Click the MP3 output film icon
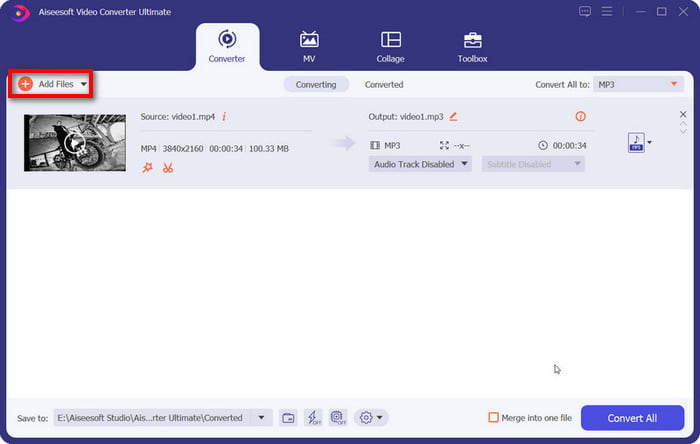This screenshot has height=444, width=700. click(x=375, y=145)
